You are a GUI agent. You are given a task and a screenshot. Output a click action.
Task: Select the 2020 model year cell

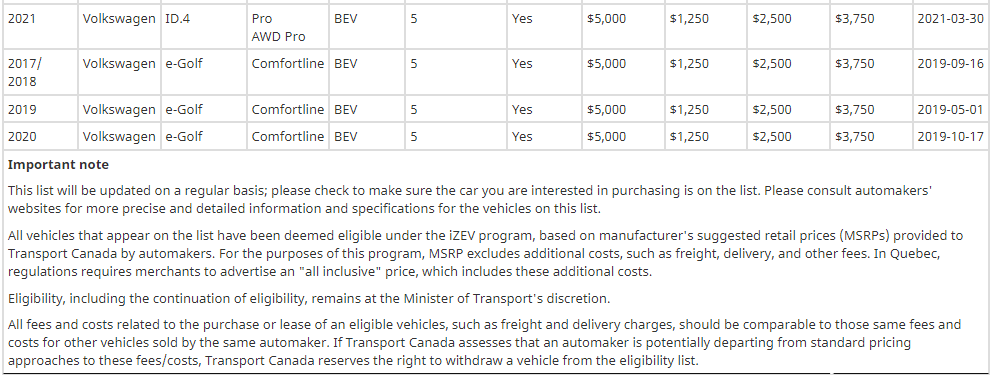(x=40, y=136)
